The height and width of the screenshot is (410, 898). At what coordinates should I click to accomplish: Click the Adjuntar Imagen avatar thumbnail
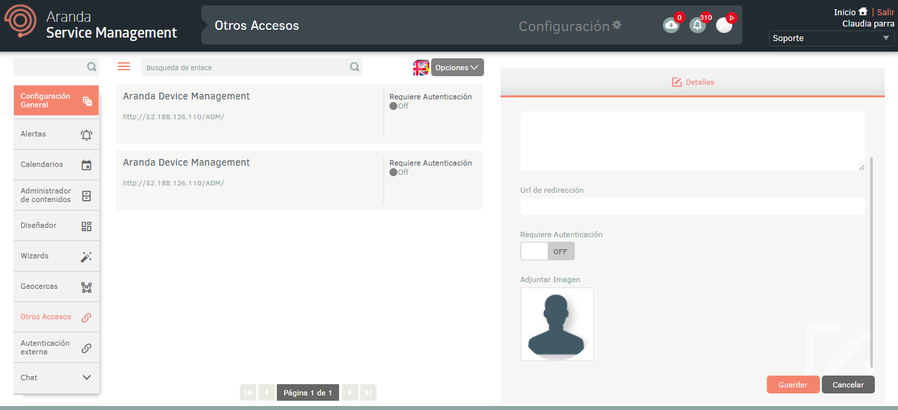557,324
